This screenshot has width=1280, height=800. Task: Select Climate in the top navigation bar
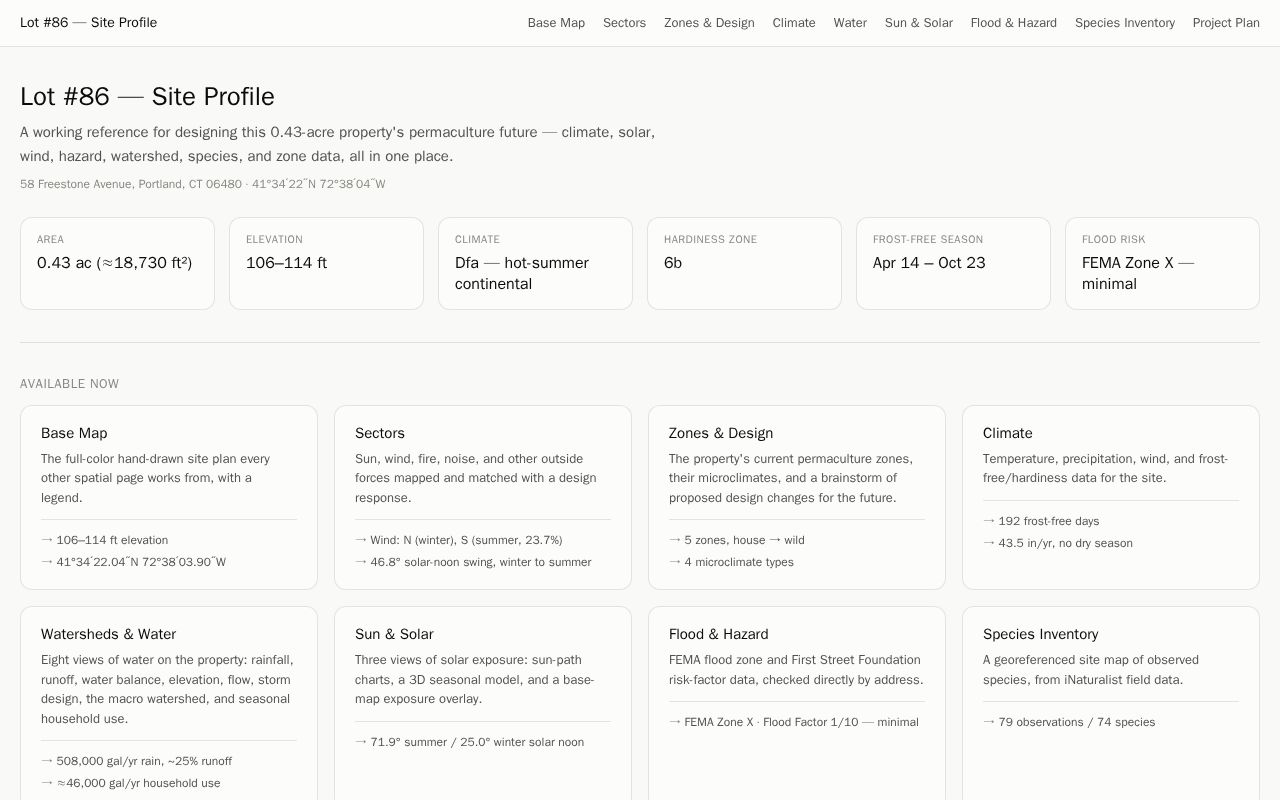(x=794, y=23)
